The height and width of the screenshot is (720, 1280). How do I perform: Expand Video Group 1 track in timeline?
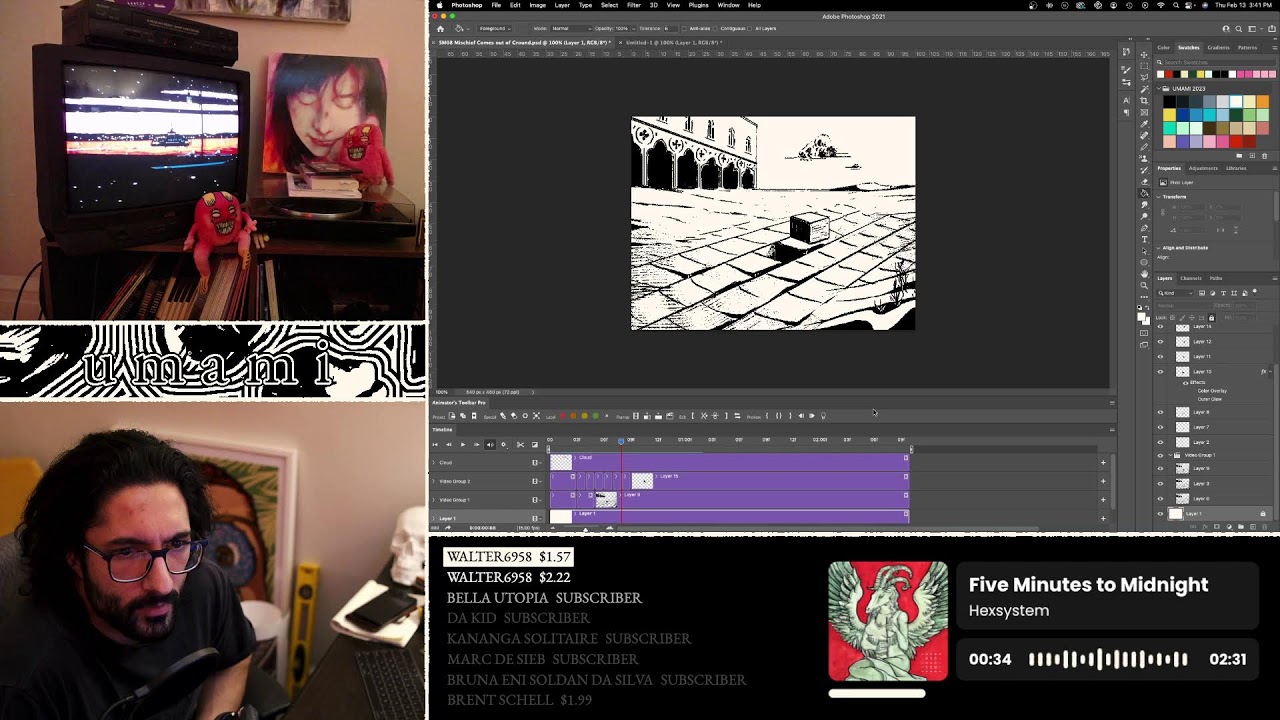point(434,499)
